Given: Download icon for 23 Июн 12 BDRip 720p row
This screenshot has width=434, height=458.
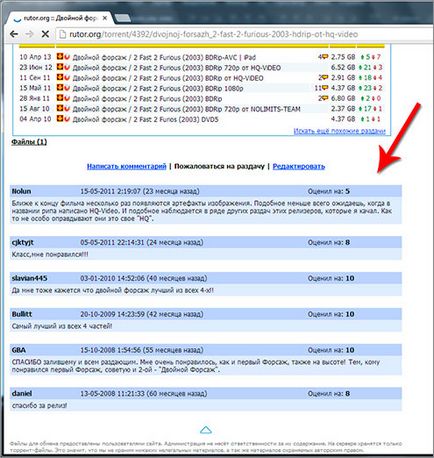Looking at the screenshot, I should pyautogui.click(x=60, y=67).
